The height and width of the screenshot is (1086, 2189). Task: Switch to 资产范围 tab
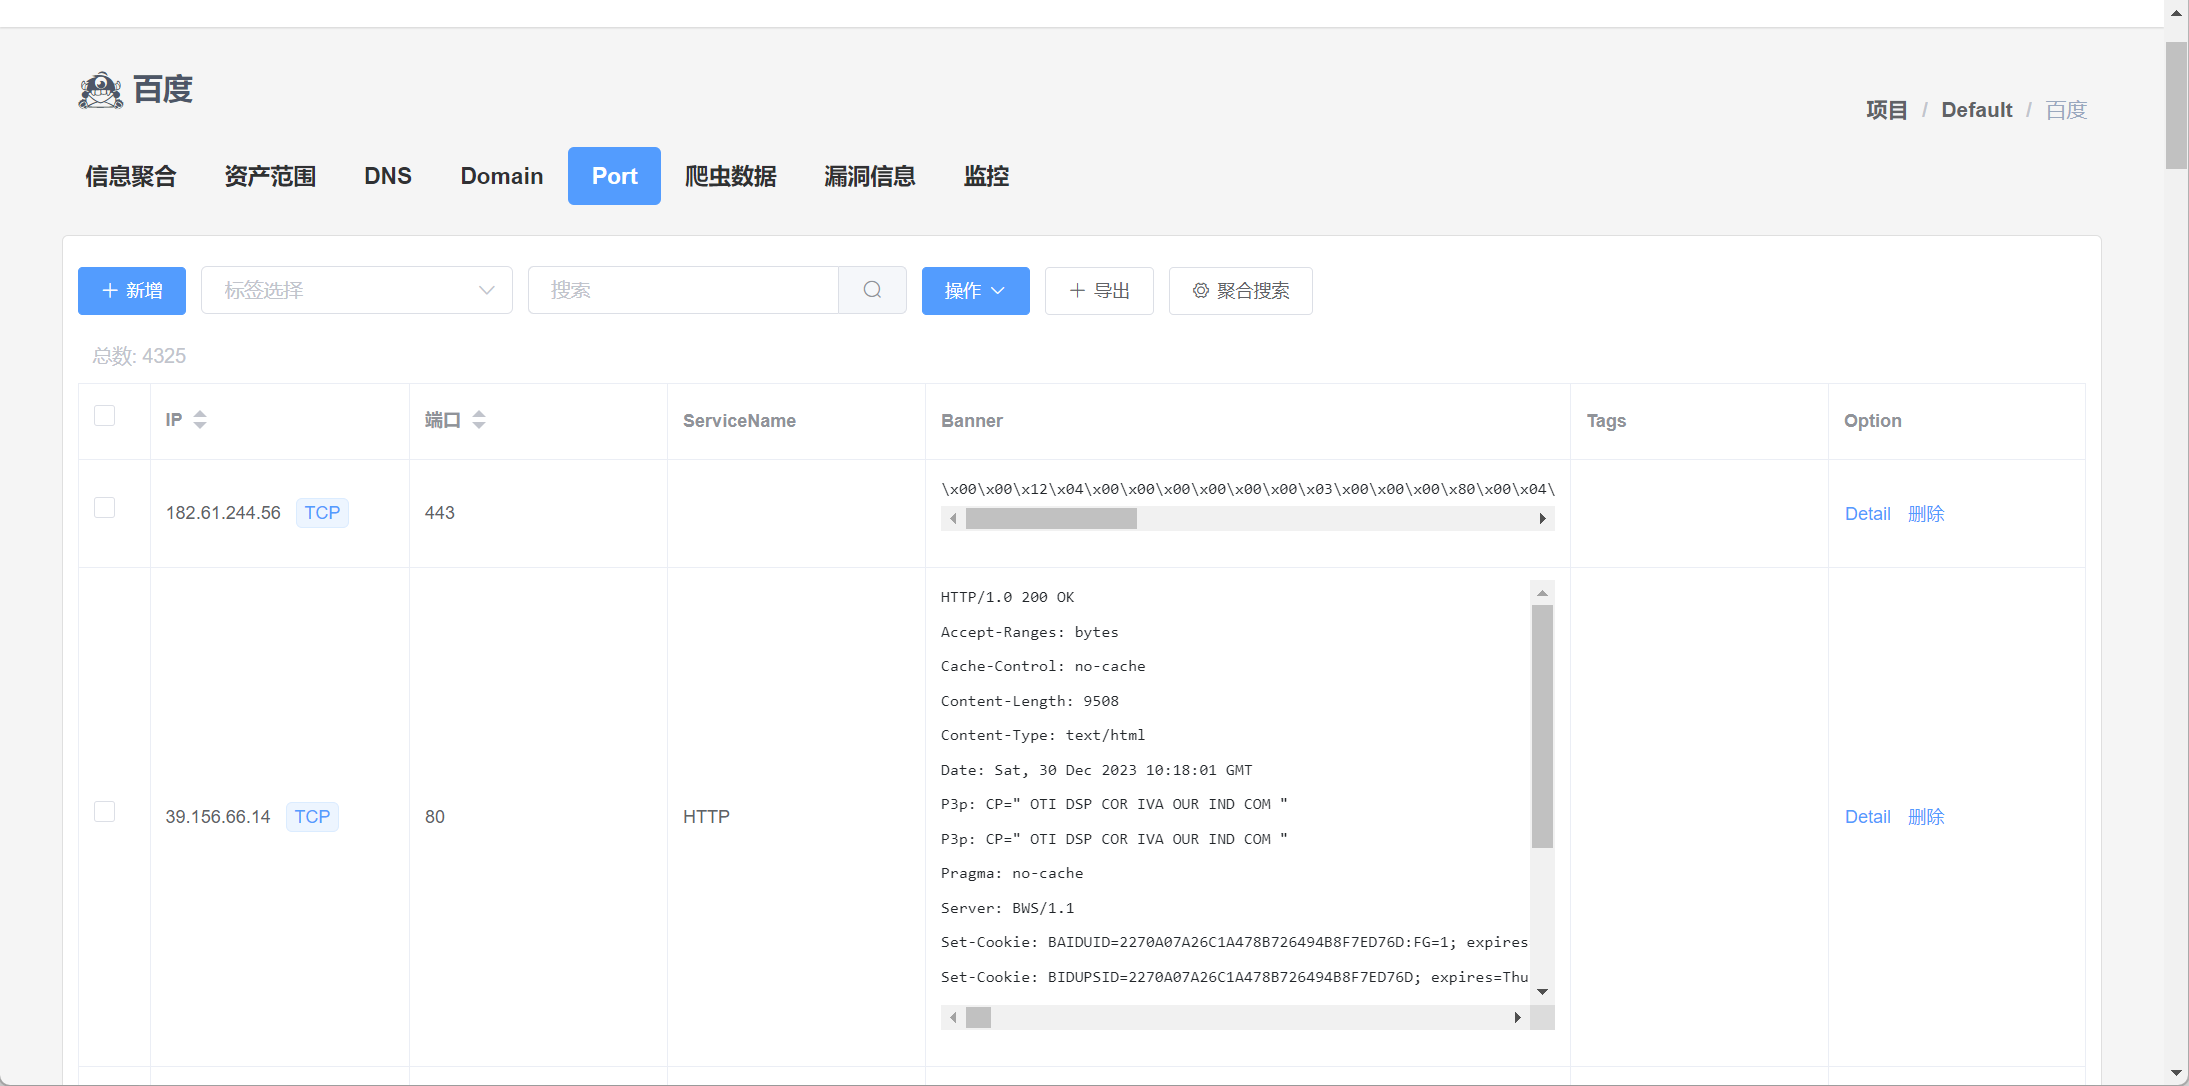click(x=270, y=176)
